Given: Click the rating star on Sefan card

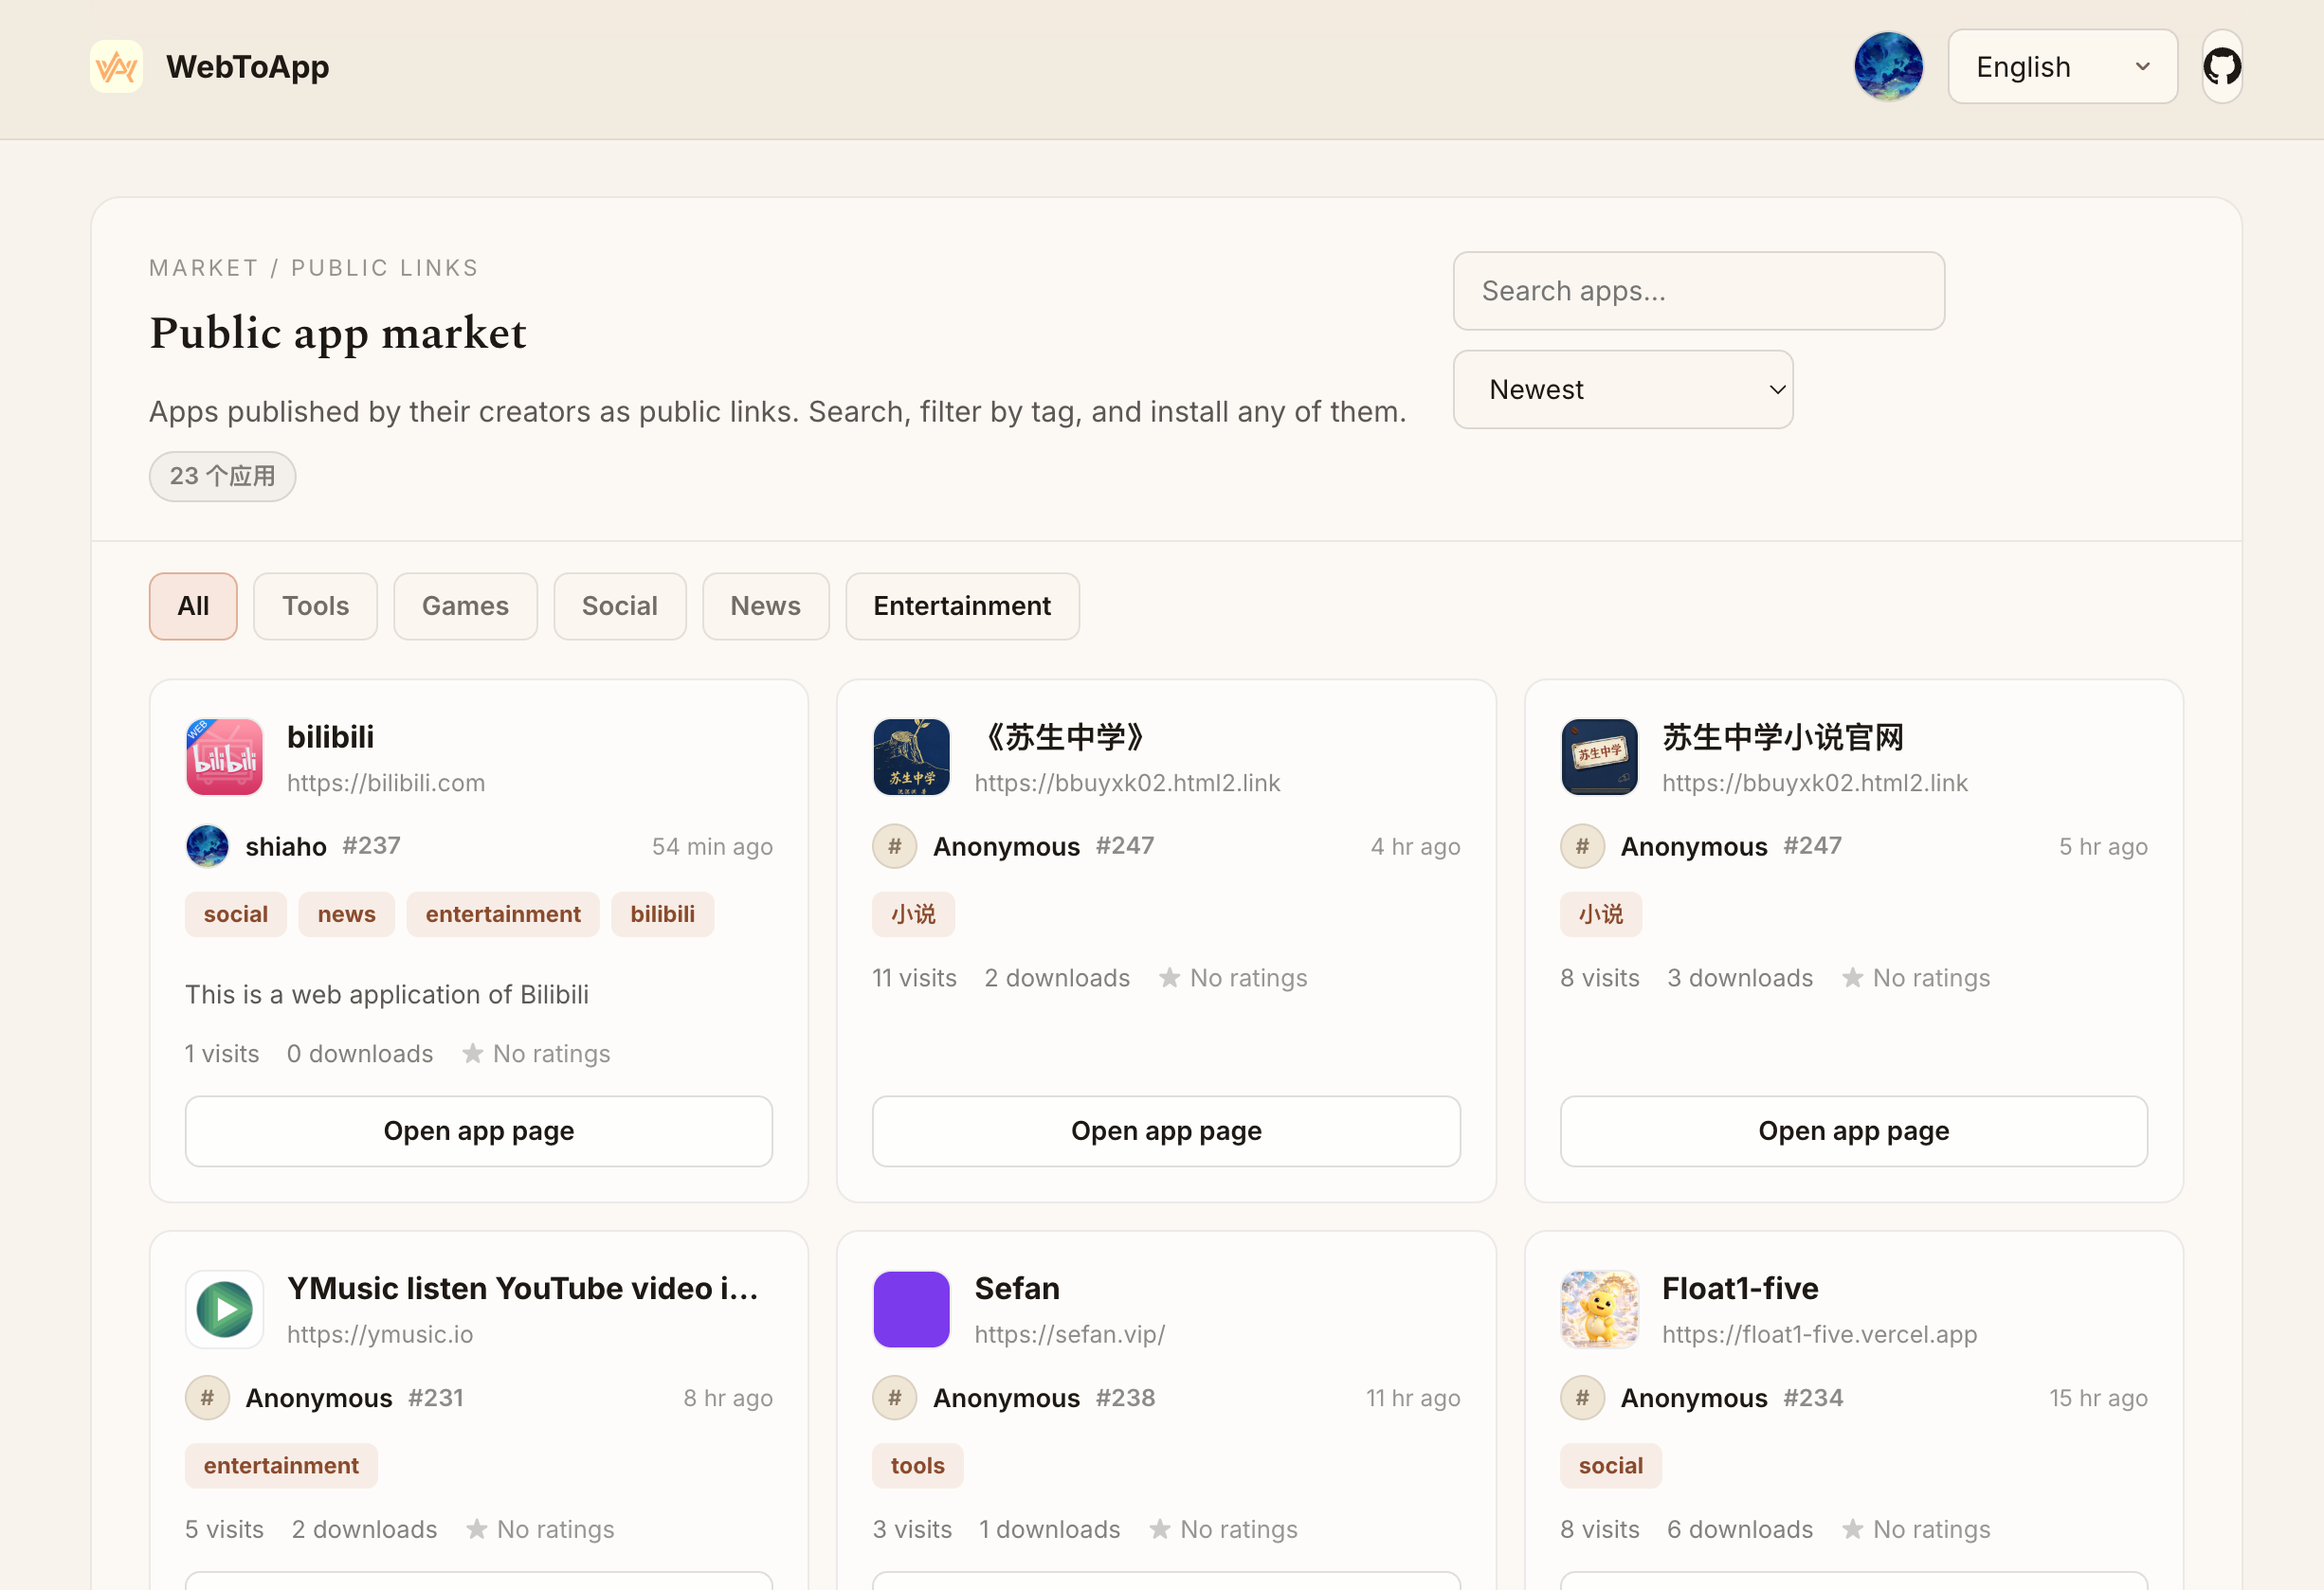Looking at the screenshot, I should tap(1160, 1529).
